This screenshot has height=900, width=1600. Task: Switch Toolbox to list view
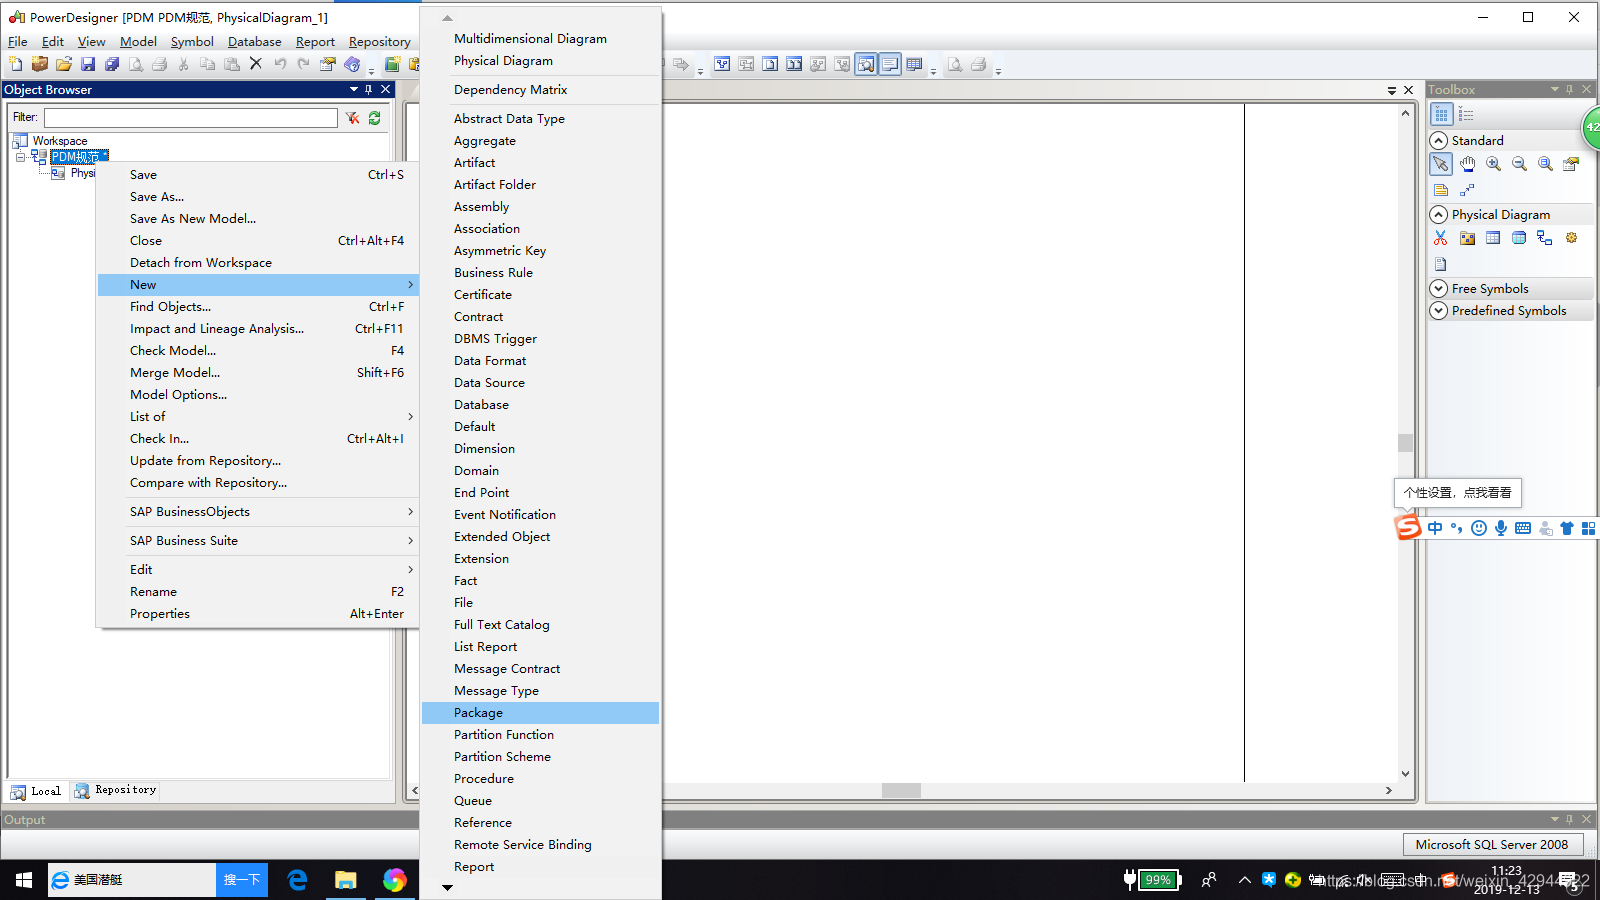[1466, 114]
